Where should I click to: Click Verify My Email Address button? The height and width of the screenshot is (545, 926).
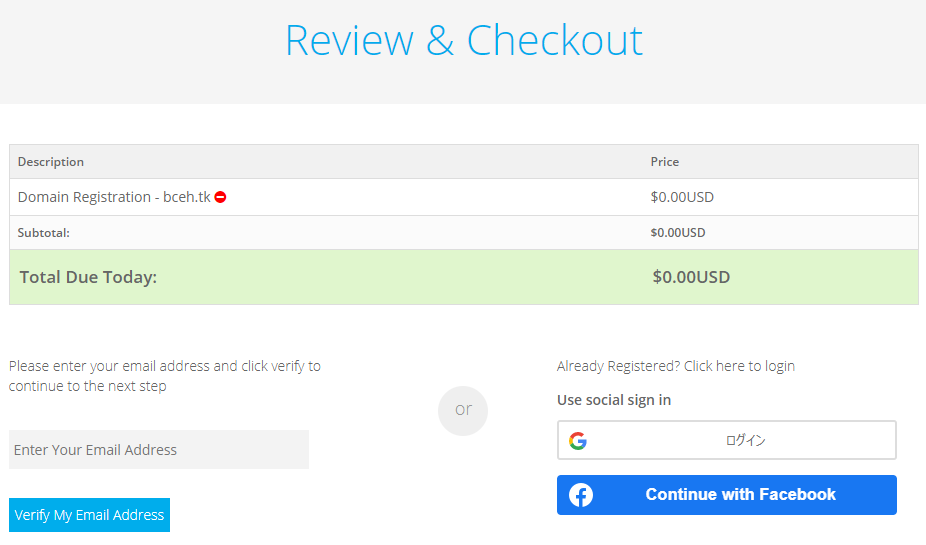89,515
